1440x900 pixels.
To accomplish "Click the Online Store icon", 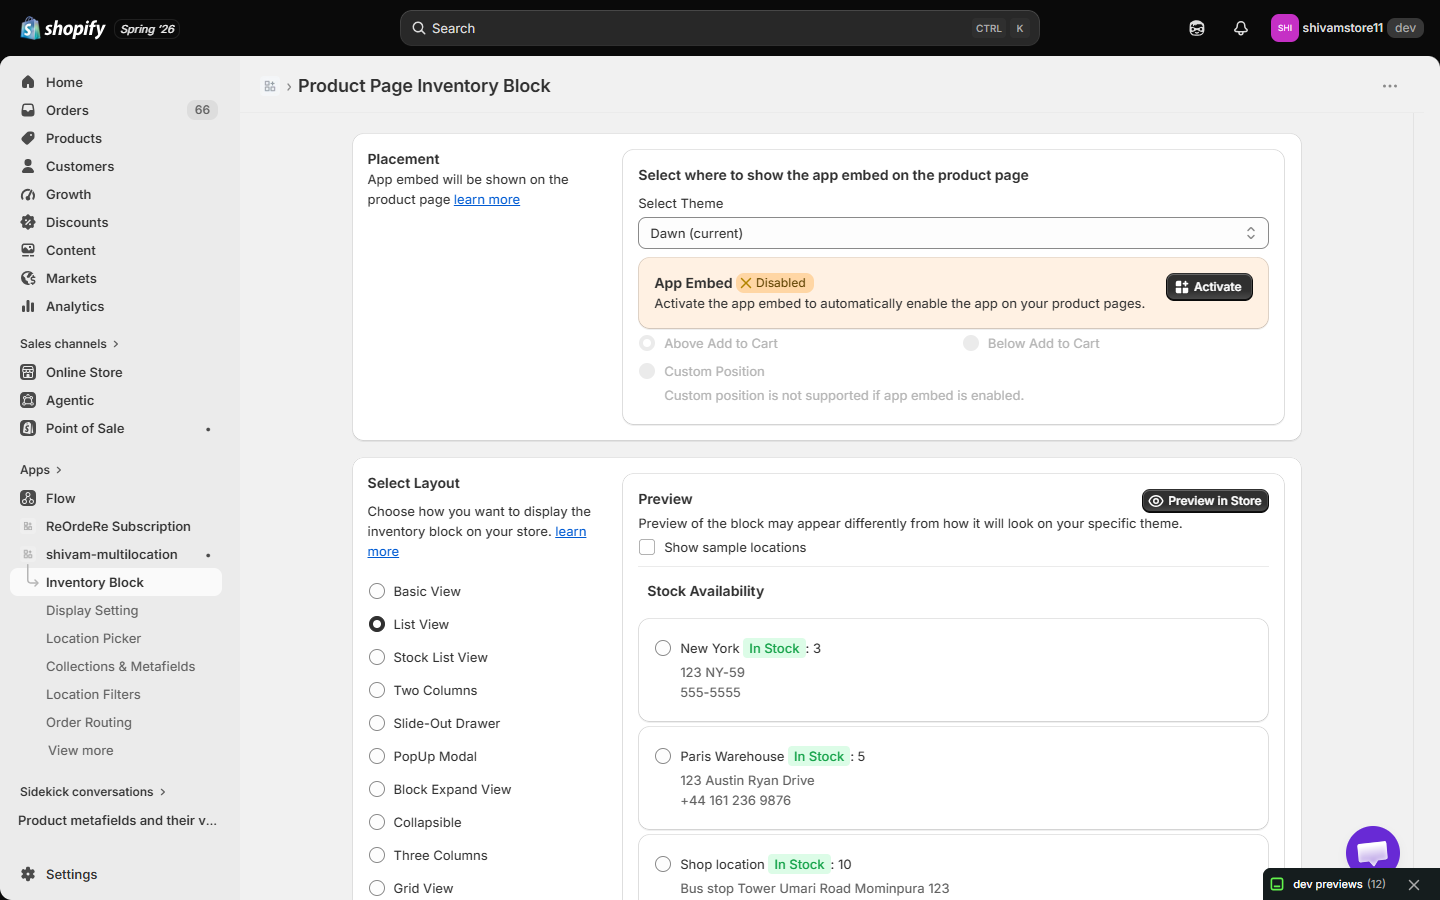I will tap(28, 372).
